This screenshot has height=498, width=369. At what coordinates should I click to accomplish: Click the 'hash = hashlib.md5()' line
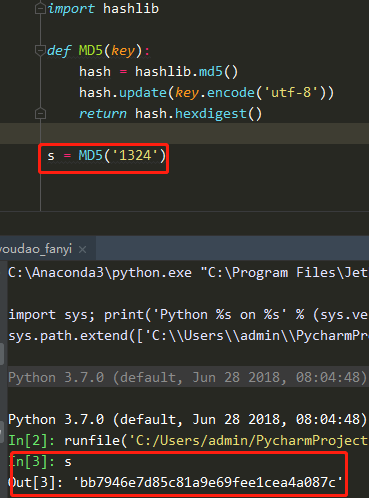coord(158,72)
